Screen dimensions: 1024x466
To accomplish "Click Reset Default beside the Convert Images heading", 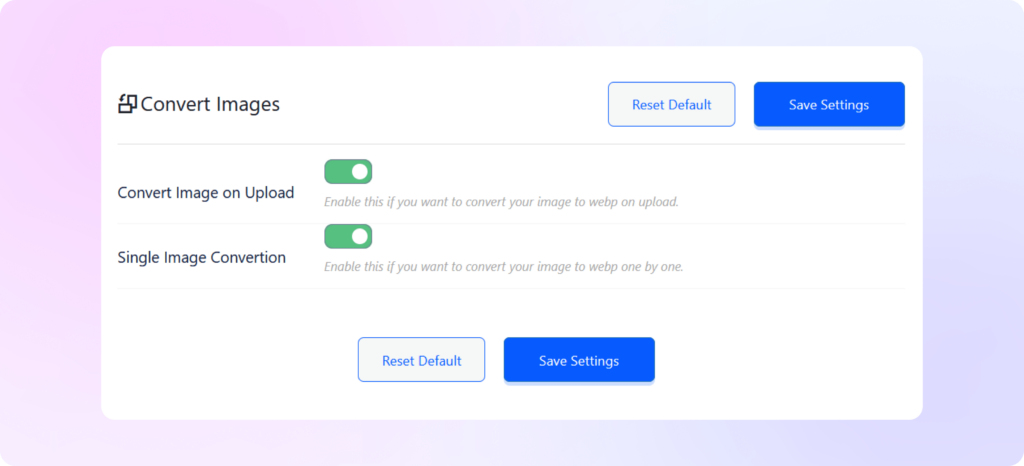I will click(x=671, y=104).
